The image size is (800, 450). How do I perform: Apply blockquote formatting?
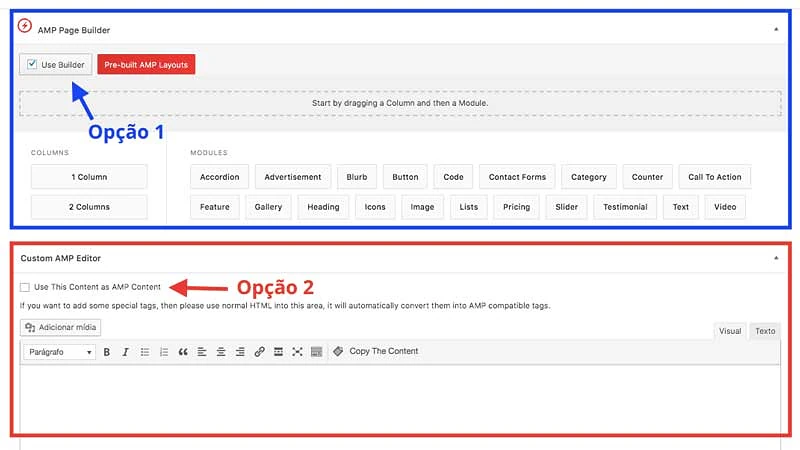click(183, 352)
